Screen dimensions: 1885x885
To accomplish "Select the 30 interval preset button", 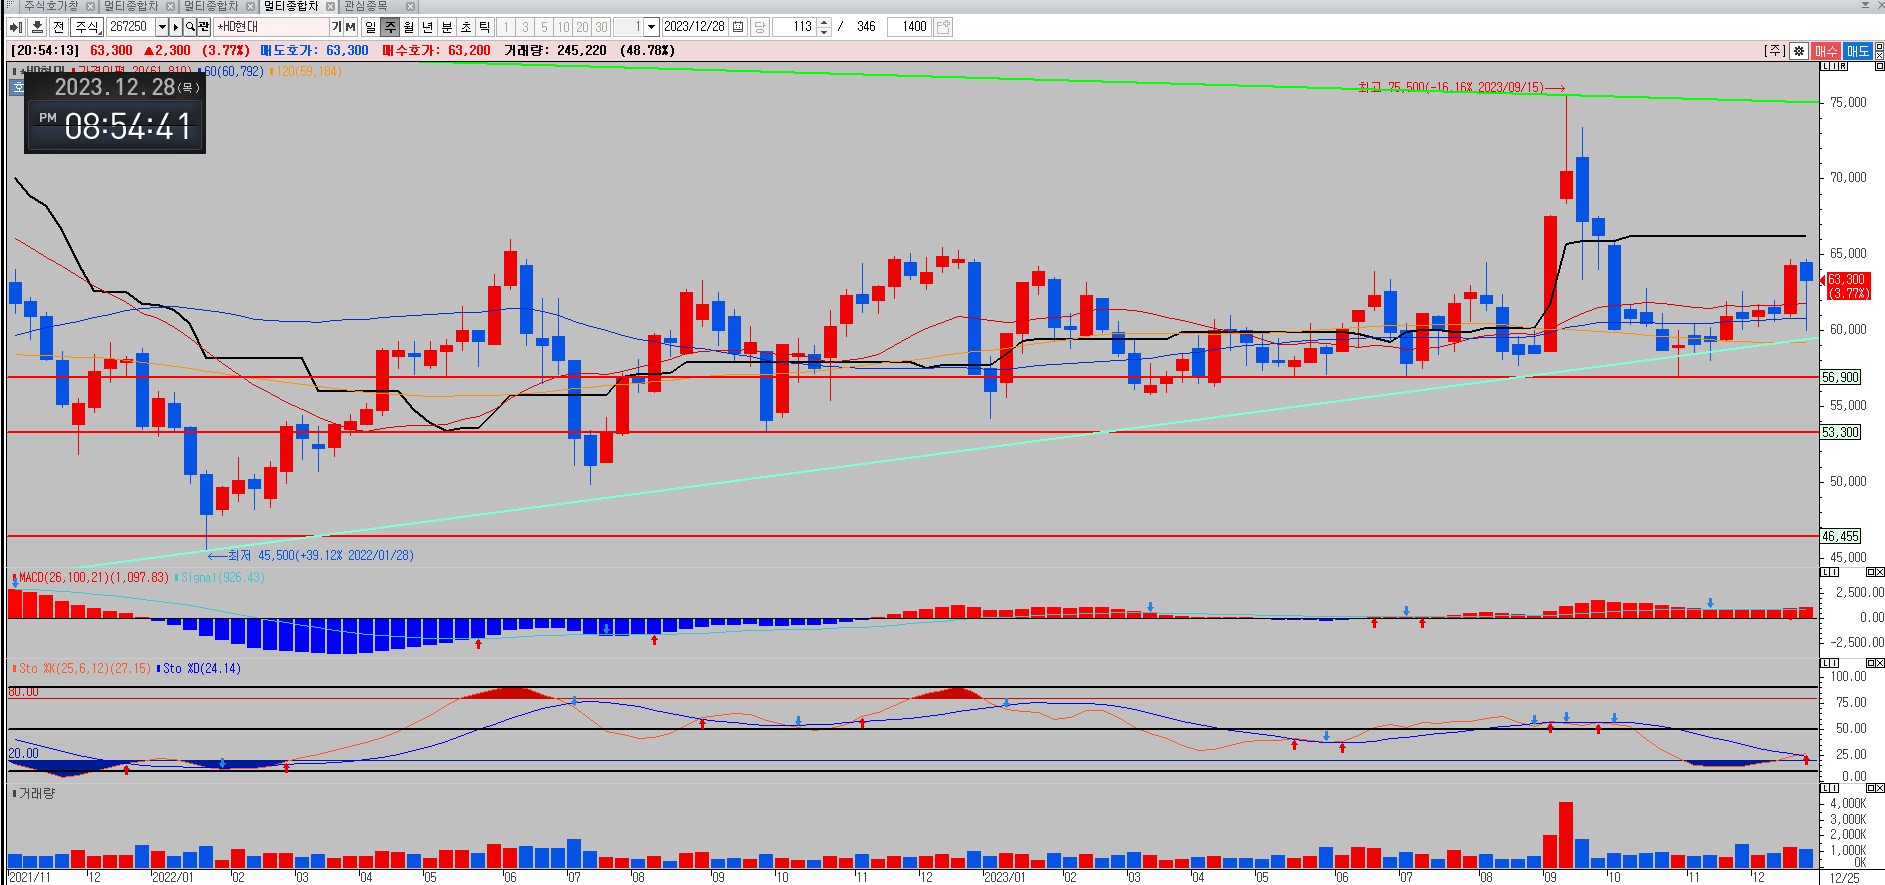I will pyautogui.click(x=601, y=27).
